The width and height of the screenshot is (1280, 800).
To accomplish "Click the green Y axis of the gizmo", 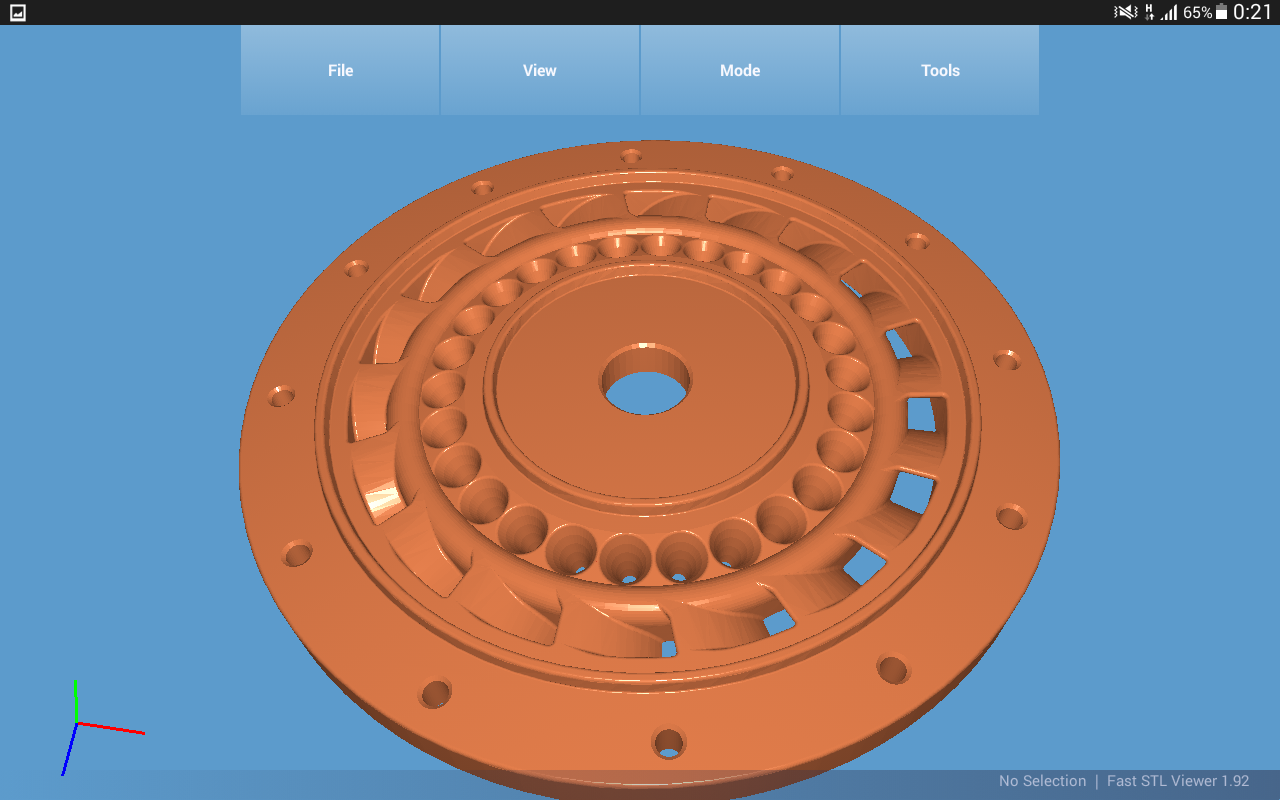I will (76, 700).
